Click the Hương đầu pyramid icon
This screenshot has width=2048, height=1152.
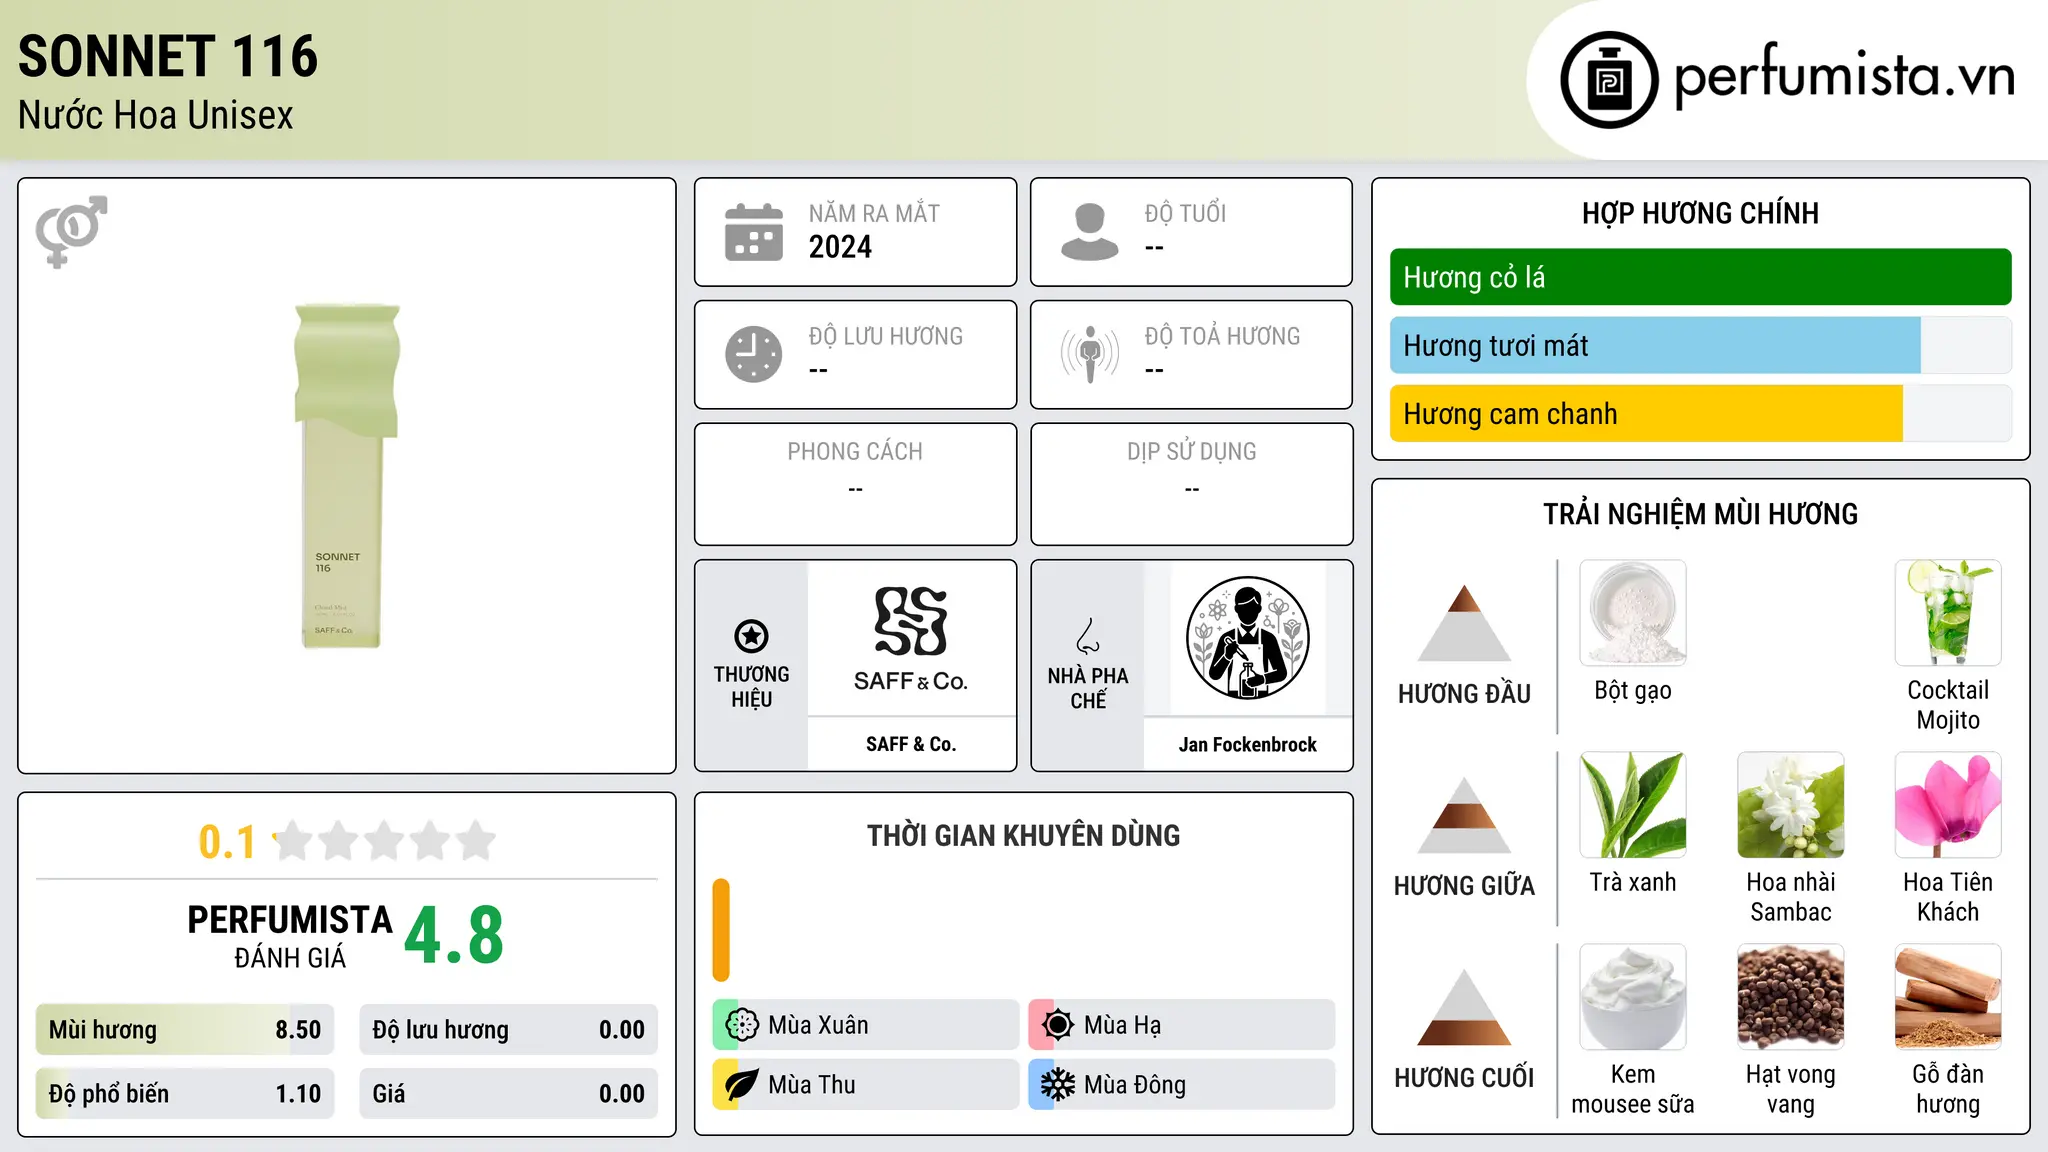point(1464,623)
